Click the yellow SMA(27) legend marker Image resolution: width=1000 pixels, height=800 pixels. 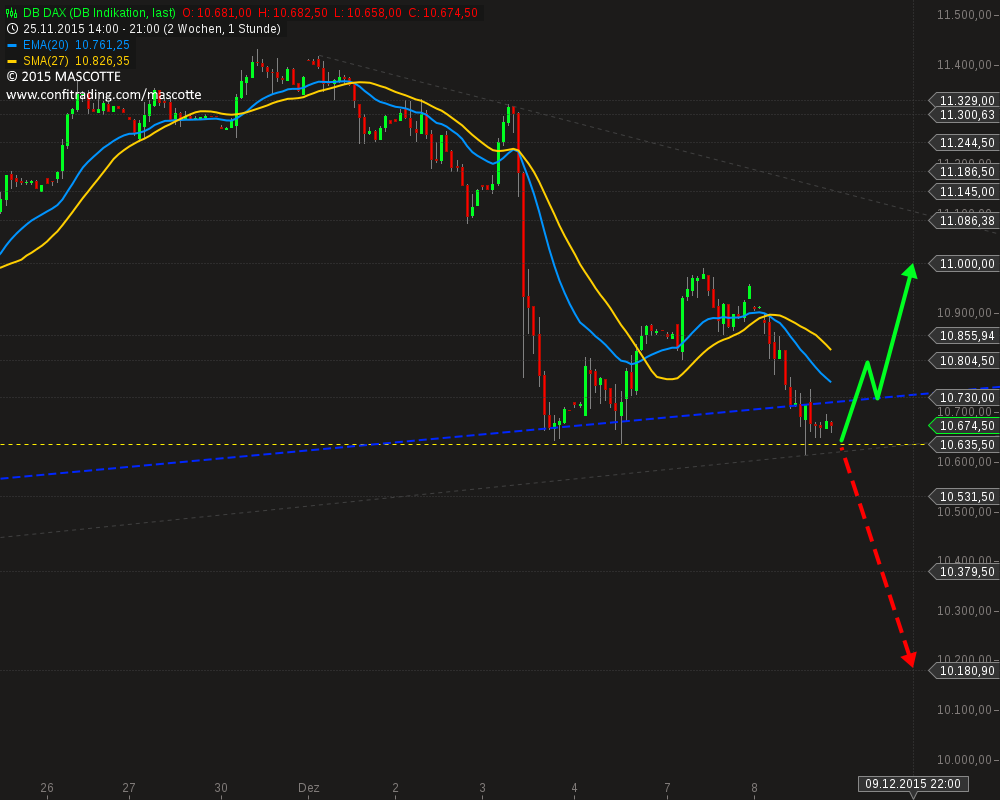pyautogui.click(x=12, y=61)
